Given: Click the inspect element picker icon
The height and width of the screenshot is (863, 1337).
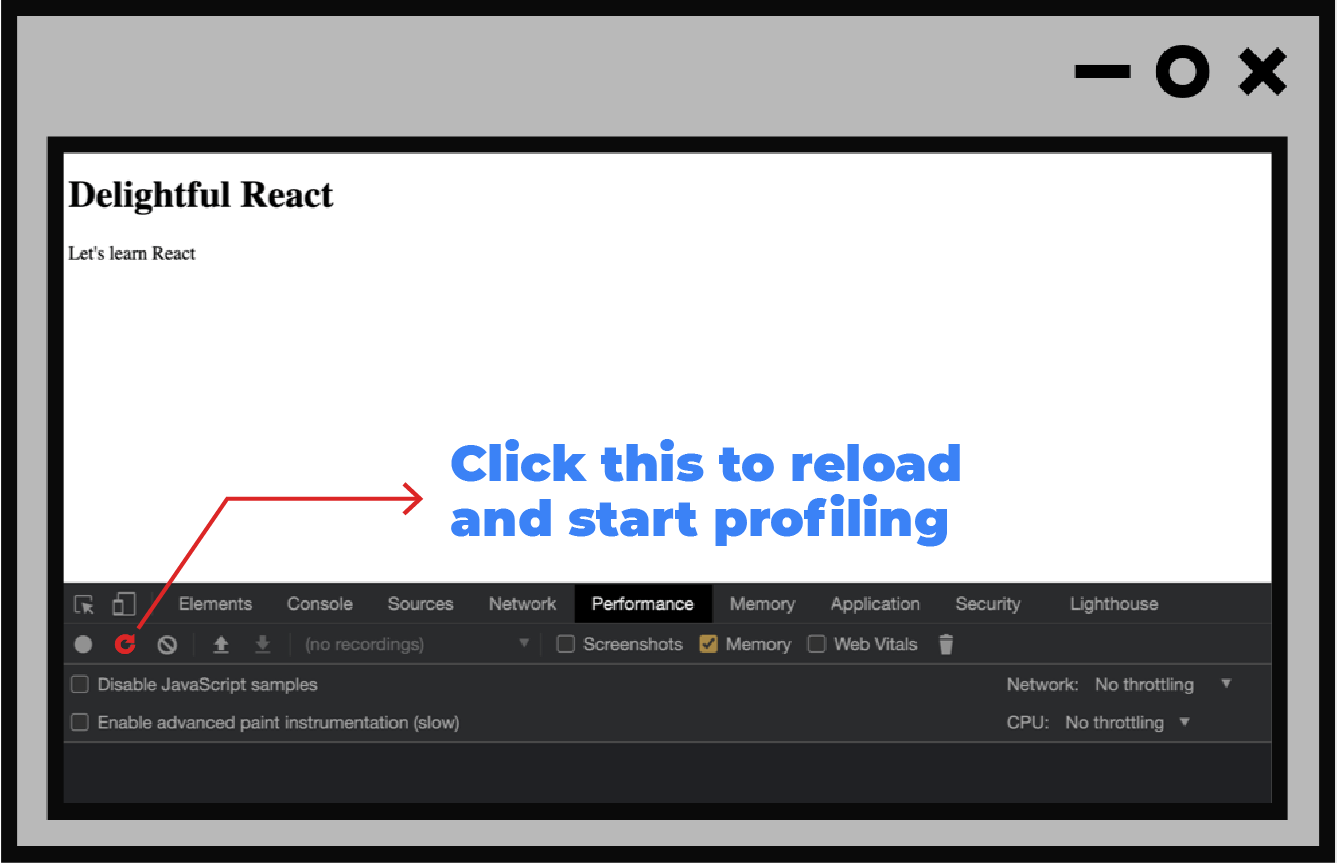Looking at the screenshot, I should tap(84, 604).
